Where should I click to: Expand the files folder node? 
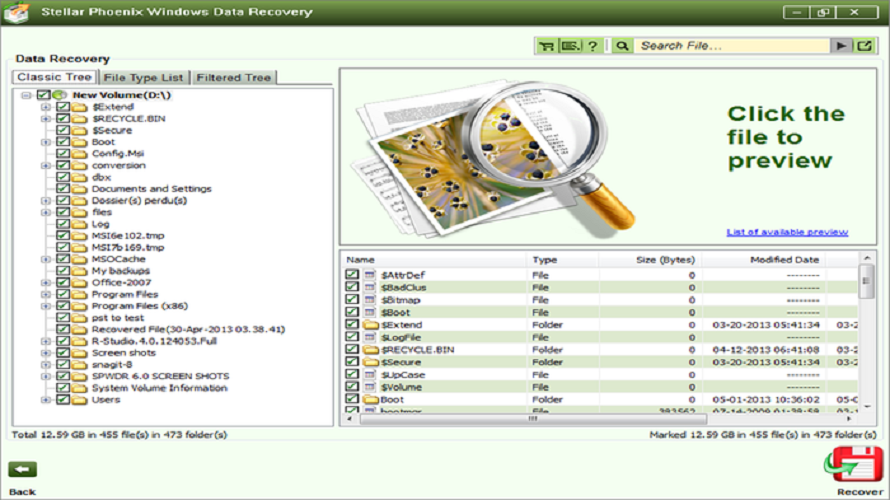(x=45, y=212)
